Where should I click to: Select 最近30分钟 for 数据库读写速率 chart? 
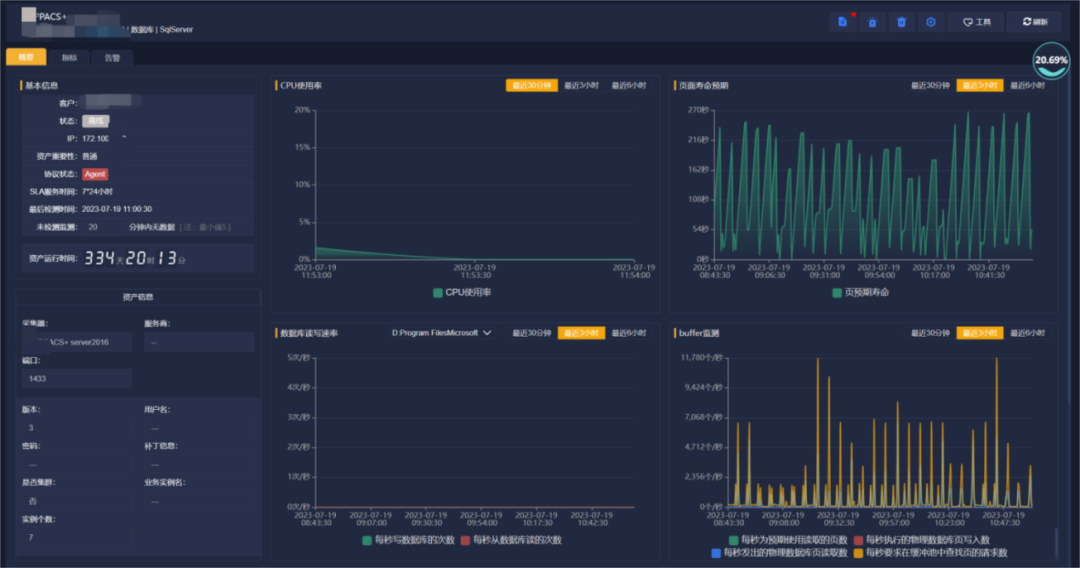(532, 333)
